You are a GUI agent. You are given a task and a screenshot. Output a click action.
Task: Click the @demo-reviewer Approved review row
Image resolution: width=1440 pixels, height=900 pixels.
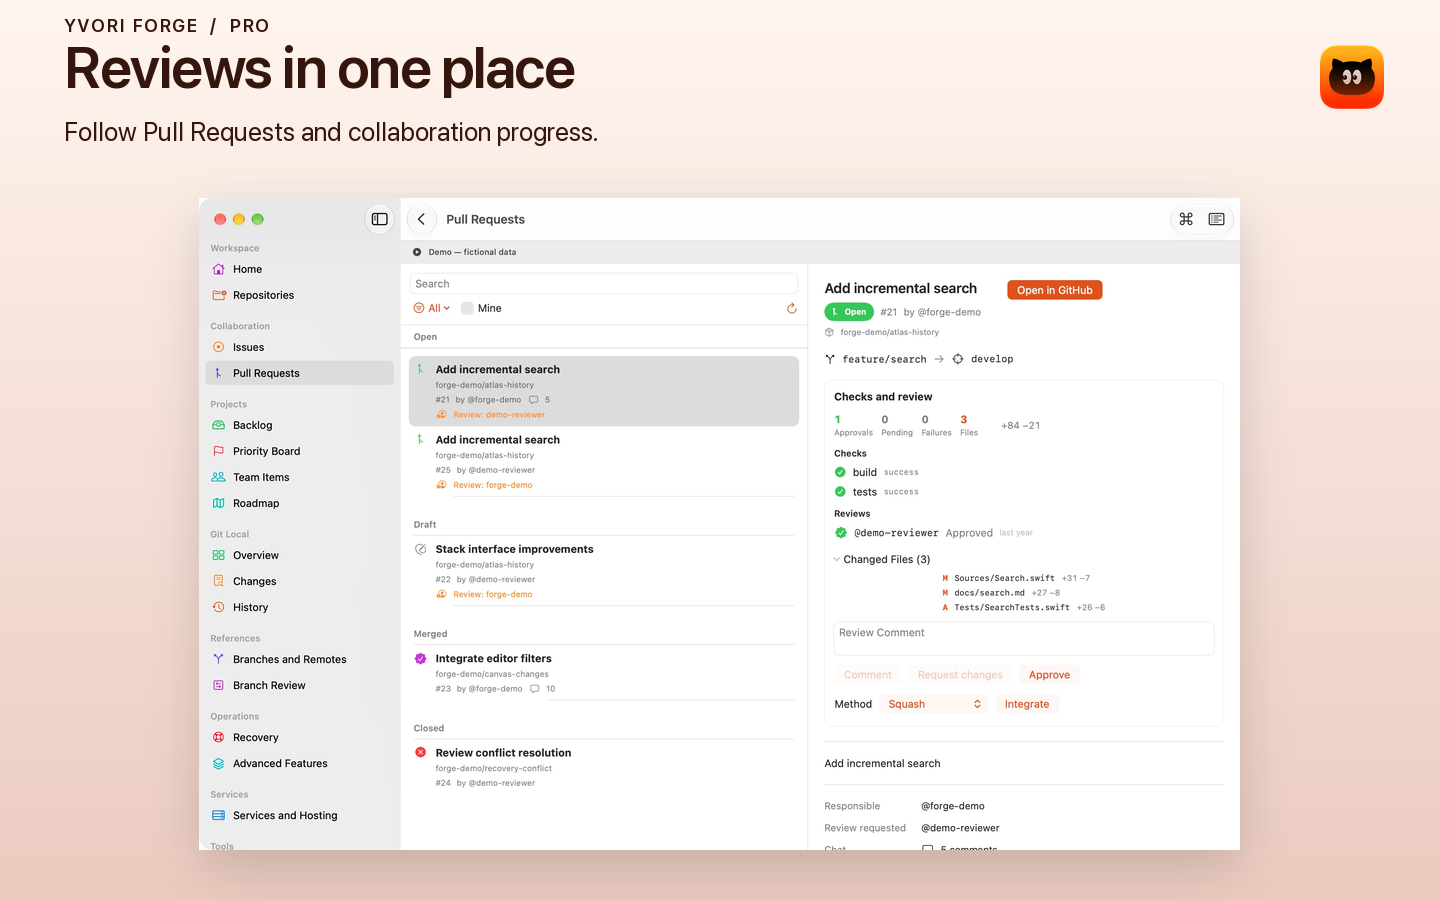[x=934, y=533]
